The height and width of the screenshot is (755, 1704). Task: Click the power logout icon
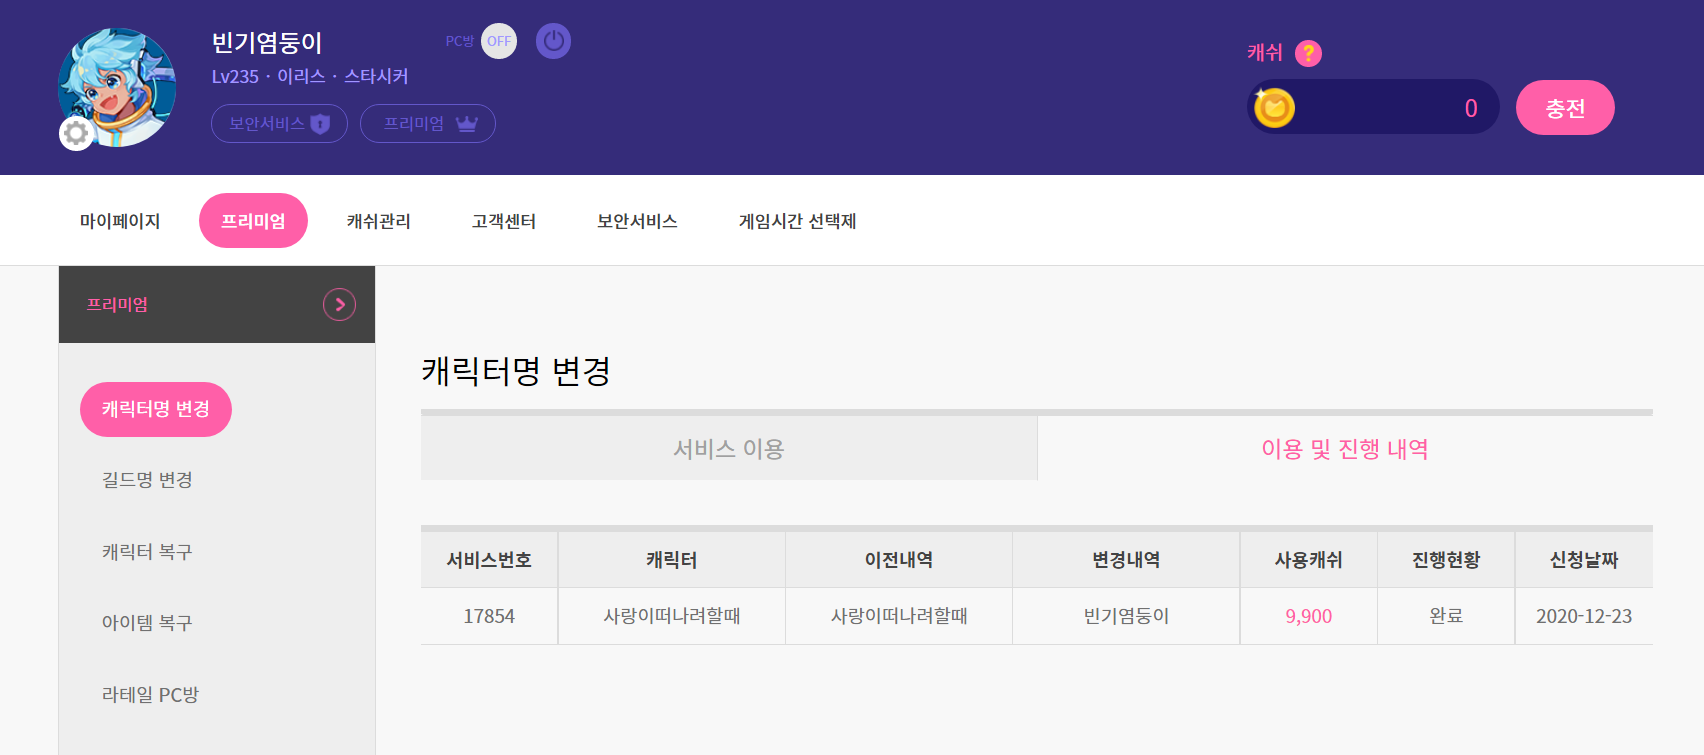pyautogui.click(x=553, y=41)
